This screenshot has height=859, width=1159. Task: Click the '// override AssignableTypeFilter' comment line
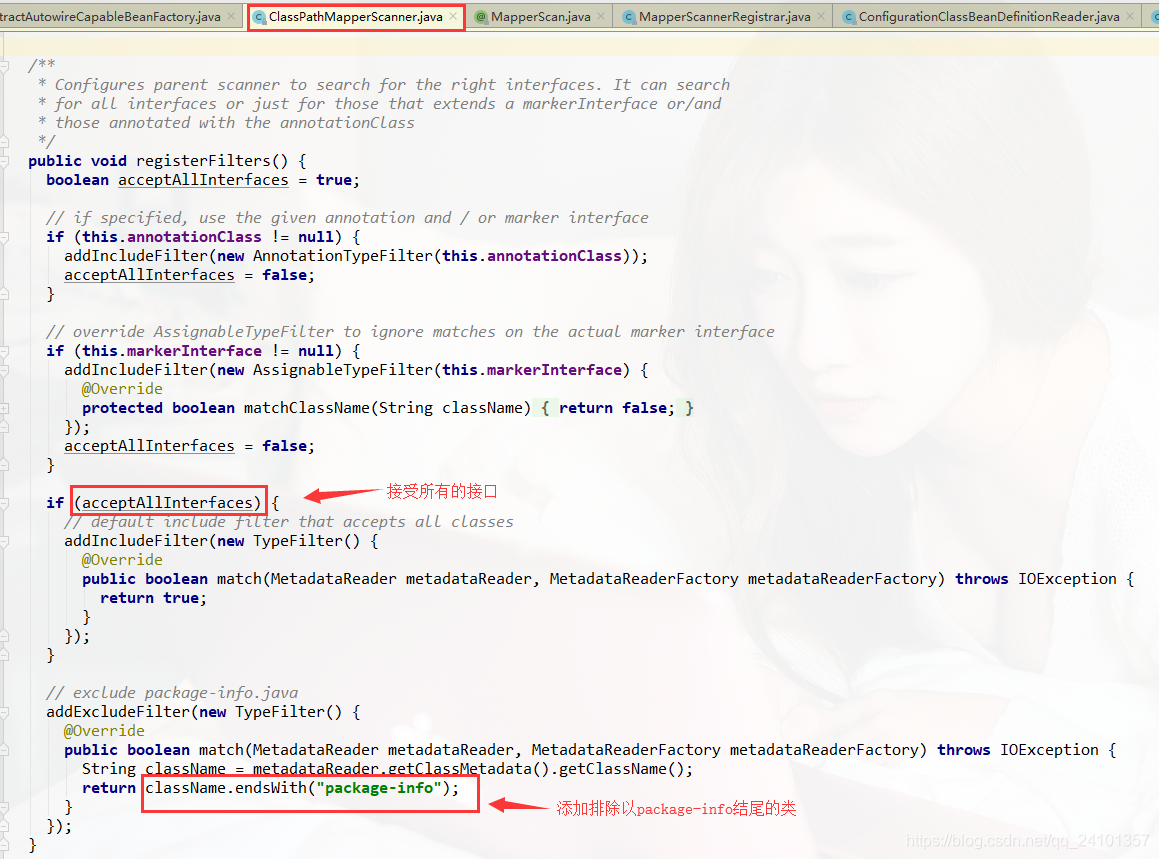[410, 332]
